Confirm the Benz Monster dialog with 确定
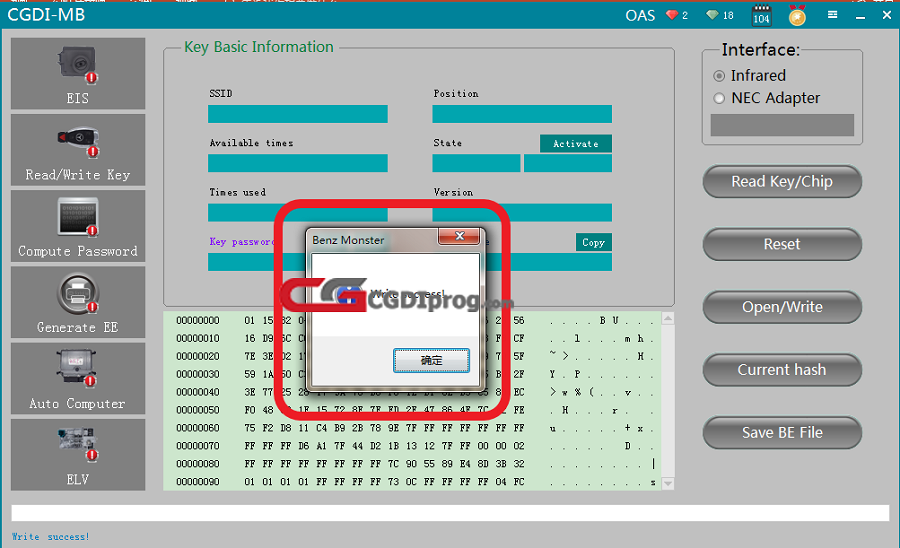This screenshot has height=548, width=900. click(432, 360)
